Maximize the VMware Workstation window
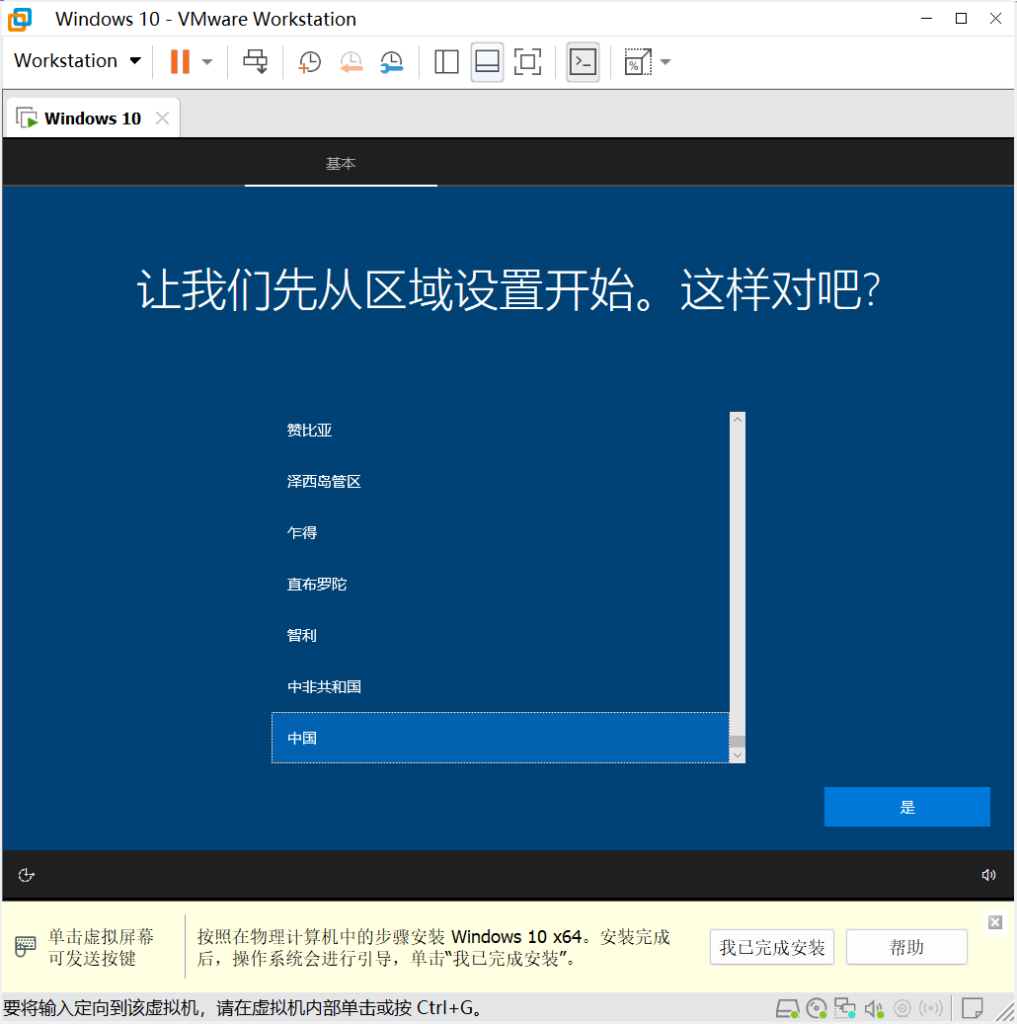This screenshot has width=1017, height=1024. 961,18
